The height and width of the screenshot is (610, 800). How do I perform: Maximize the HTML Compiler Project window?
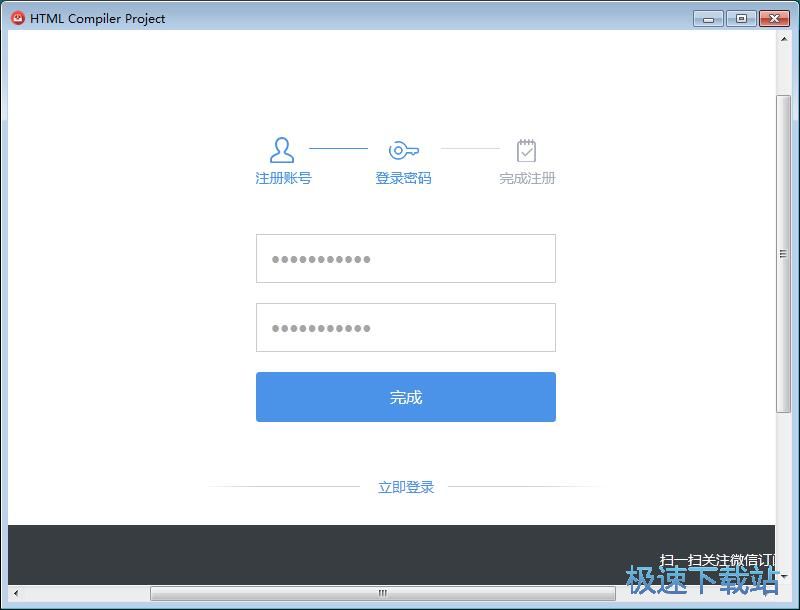click(x=741, y=19)
